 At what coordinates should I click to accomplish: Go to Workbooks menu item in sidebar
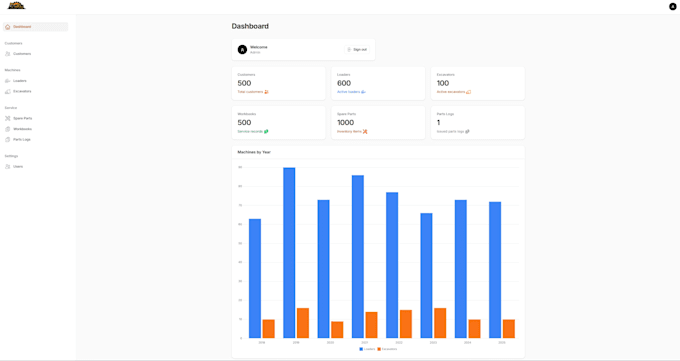pyautogui.click(x=22, y=129)
